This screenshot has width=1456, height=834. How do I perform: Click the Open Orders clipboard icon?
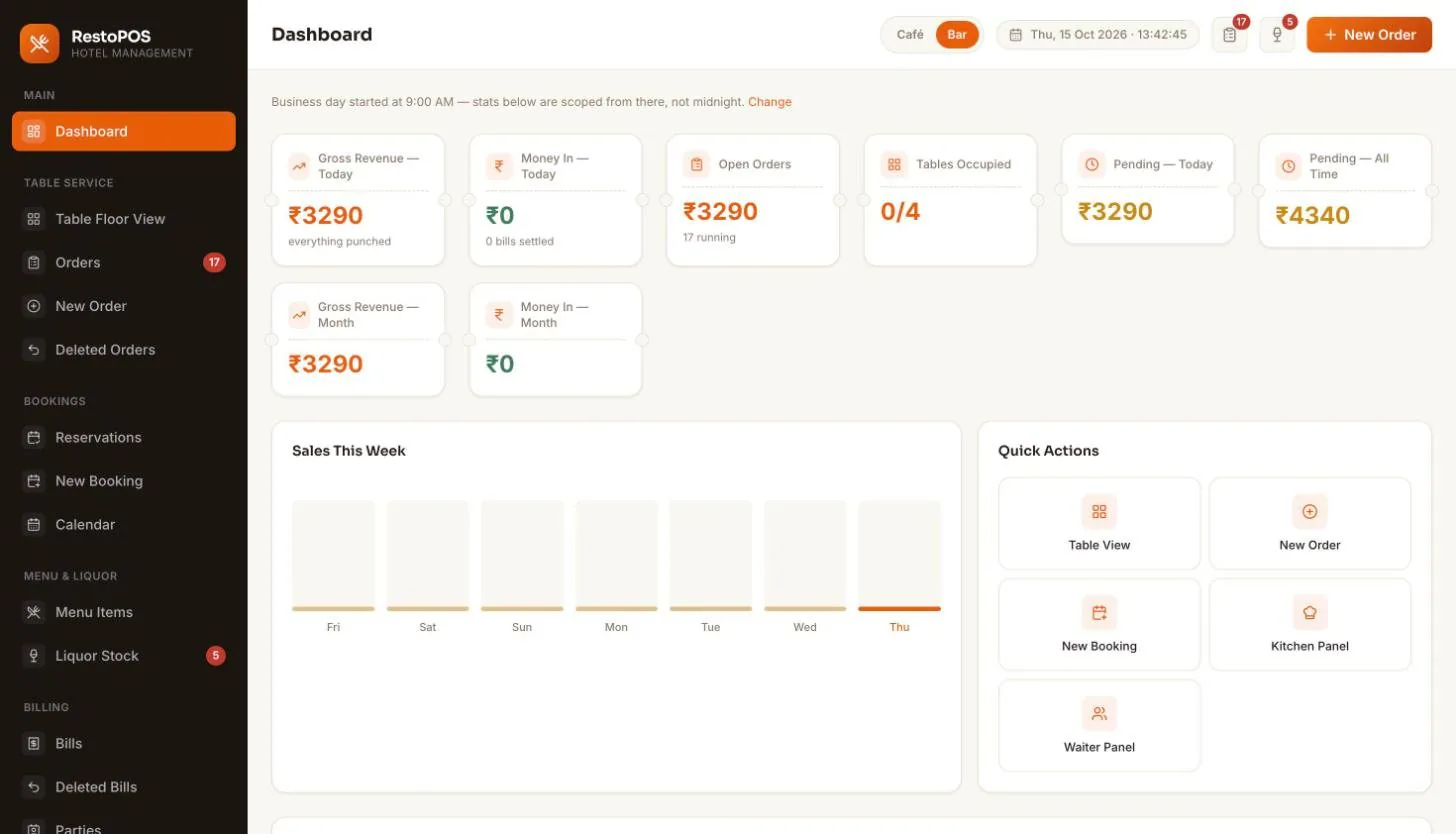pos(697,164)
